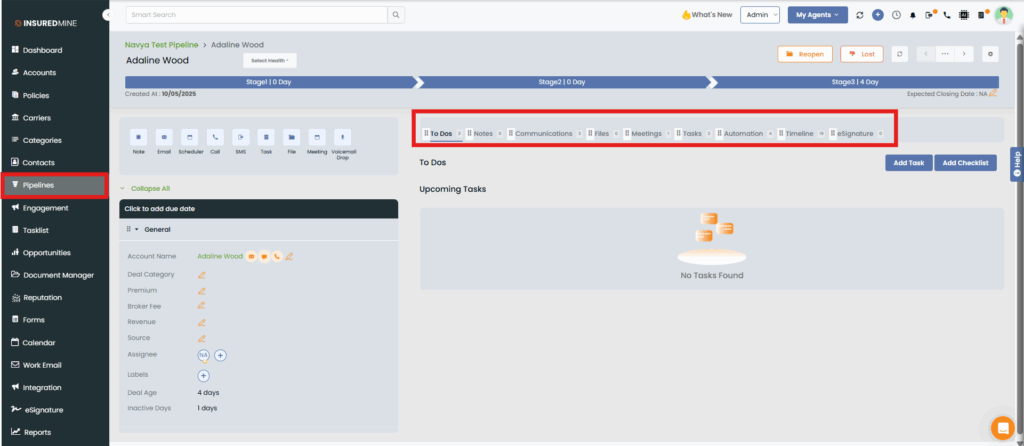Open the SMS quick action icon
Screen dimensions: 1024x446
[240, 136]
